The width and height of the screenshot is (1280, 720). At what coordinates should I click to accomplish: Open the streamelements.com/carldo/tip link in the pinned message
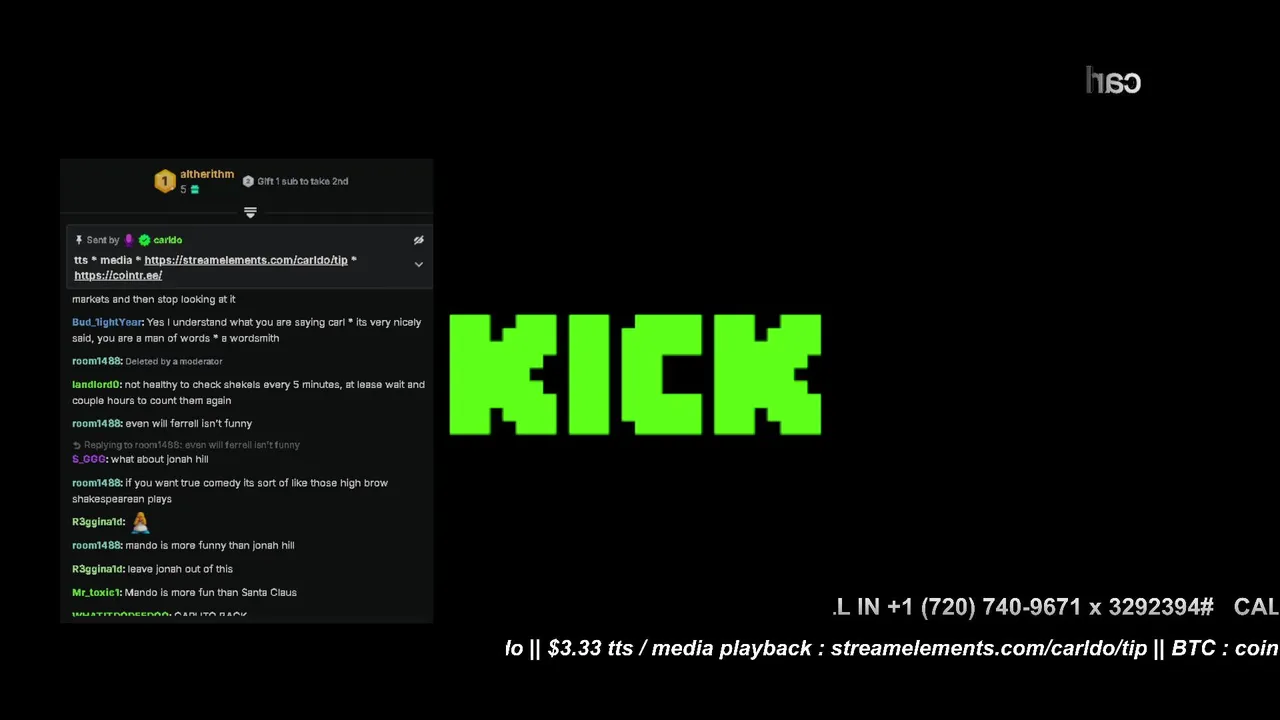246,260
